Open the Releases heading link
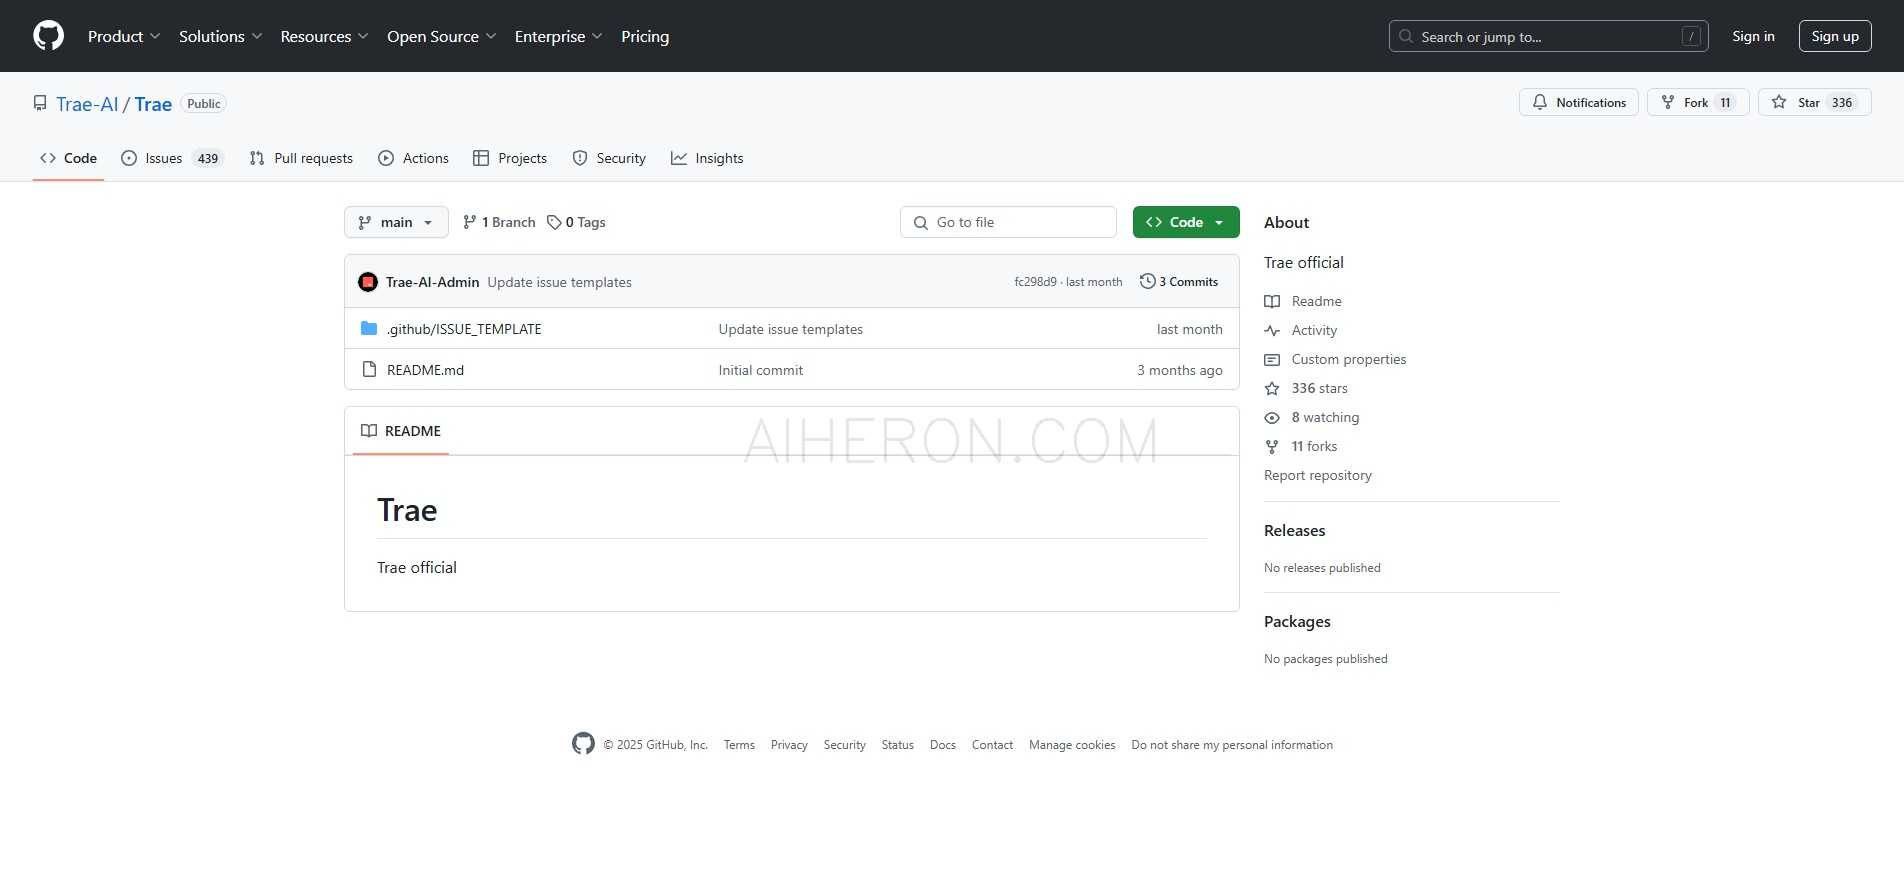Viewport: 1904px width, 880px height. [x=1294, y=531]
